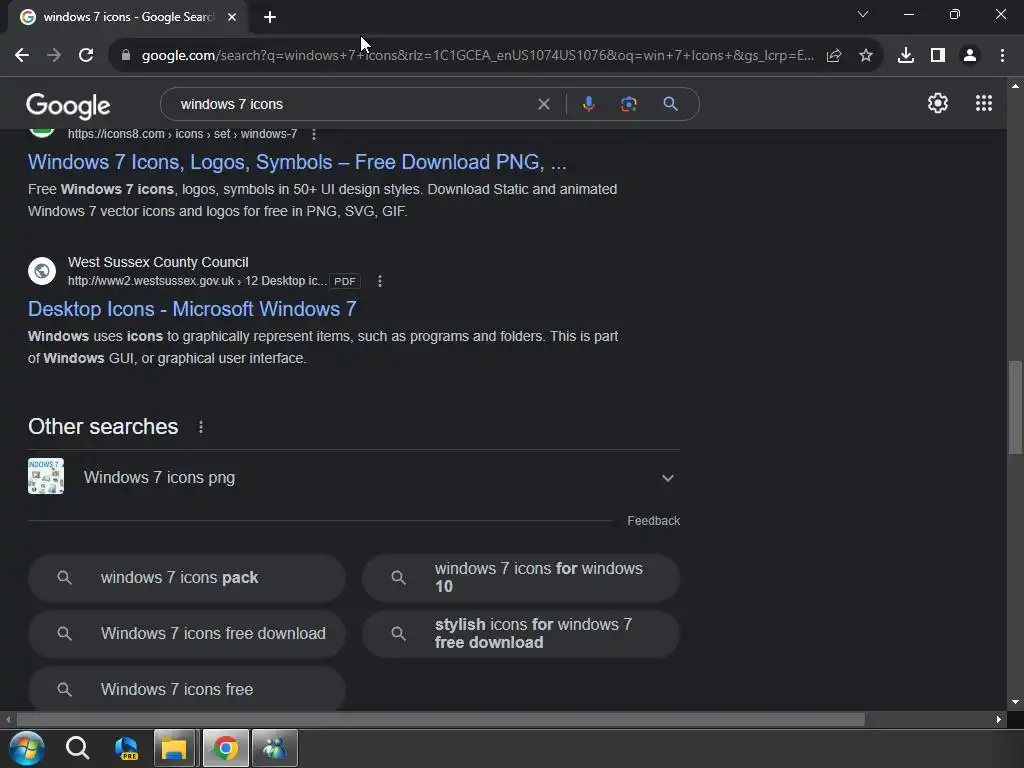Screen dimensions: 1024x768
Task: Select the windows 7 icons Google Search tab
Action: [128, 17]
